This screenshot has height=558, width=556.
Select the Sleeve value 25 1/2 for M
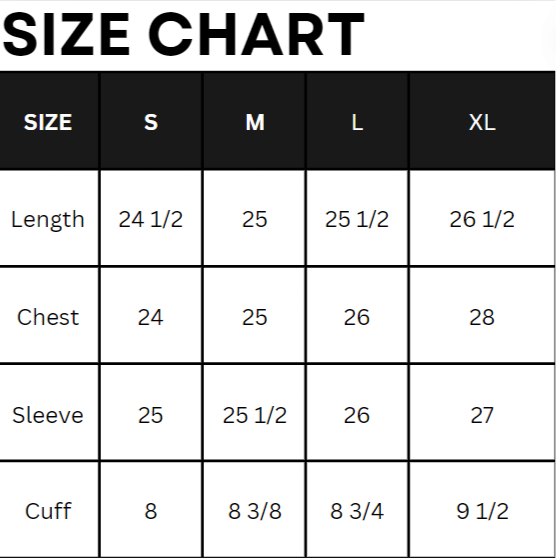(x=255, y=415)
